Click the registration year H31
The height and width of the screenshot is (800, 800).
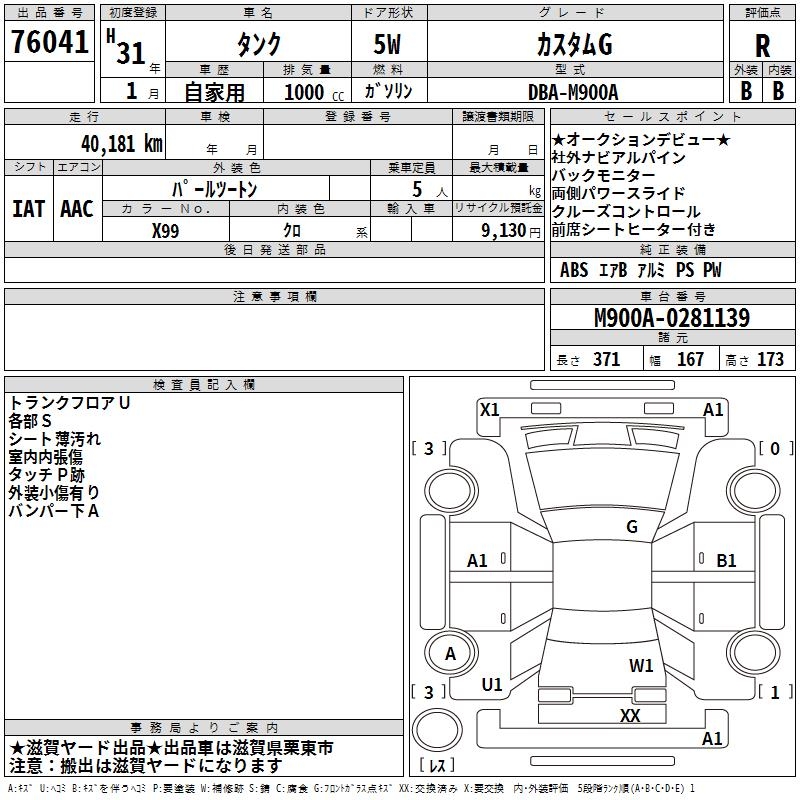point(126,47)
